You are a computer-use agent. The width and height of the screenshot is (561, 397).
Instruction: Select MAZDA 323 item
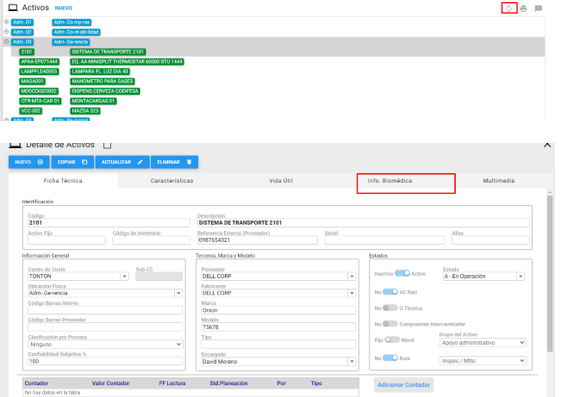[85, 111]
